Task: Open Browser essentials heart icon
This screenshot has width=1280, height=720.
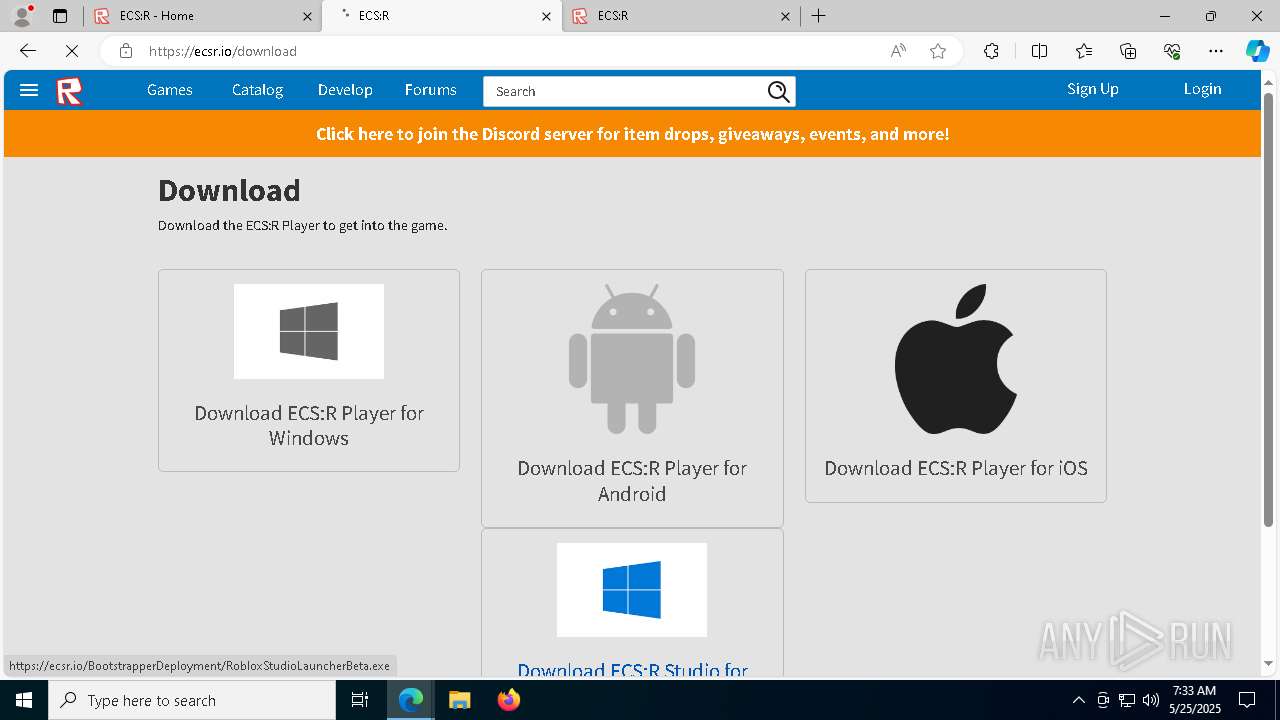Action: (x=1172, y=51)
